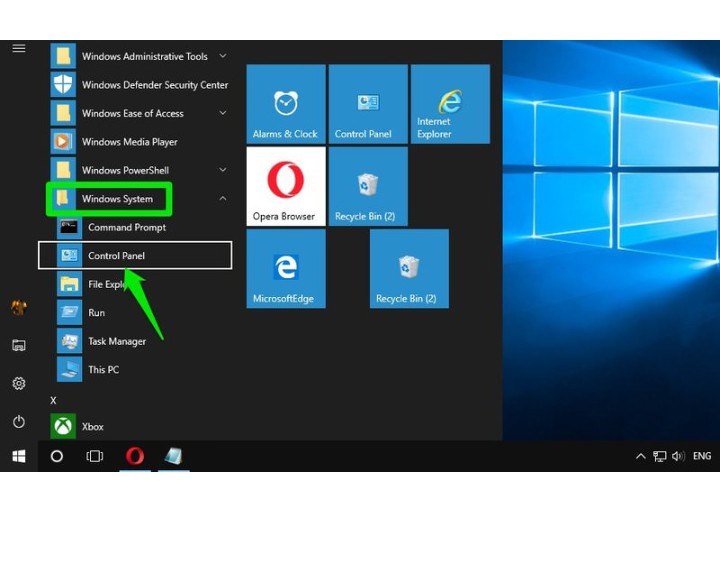The width and height of the screenshot is (720, 564).
Task: Open Task View on taskbar
Action: 95,456
